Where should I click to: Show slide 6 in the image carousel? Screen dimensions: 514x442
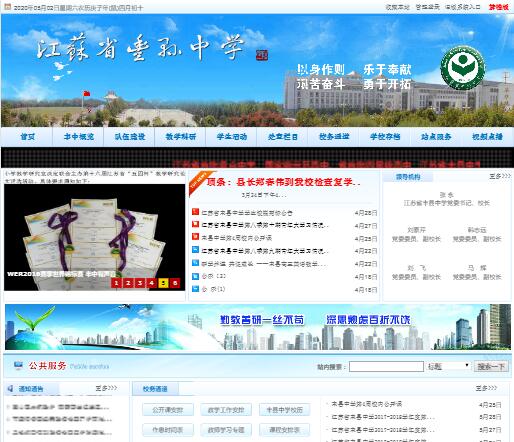point(175,283)
